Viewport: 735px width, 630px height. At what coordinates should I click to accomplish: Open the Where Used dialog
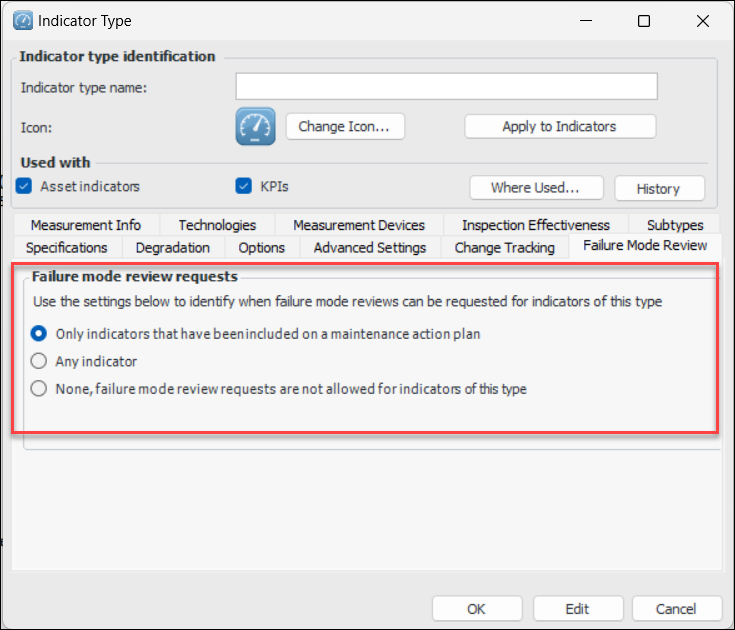(535, 188)
